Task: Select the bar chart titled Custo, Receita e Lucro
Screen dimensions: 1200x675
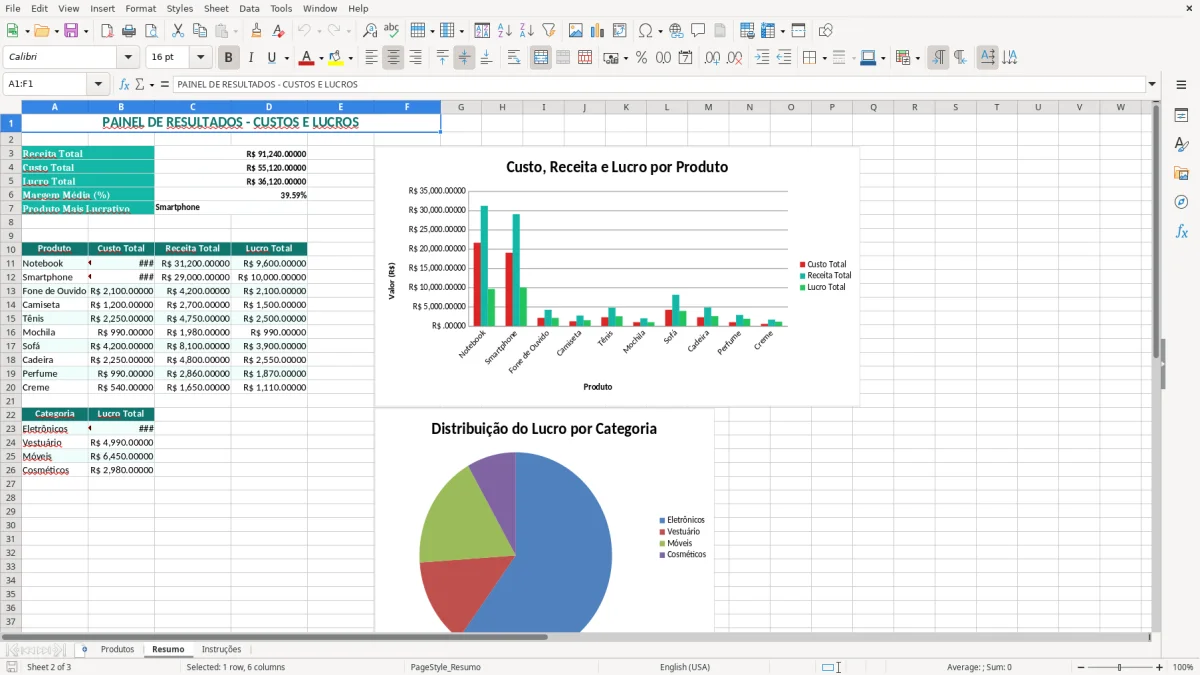Action: pyautogui.click(x=617, y=276)
